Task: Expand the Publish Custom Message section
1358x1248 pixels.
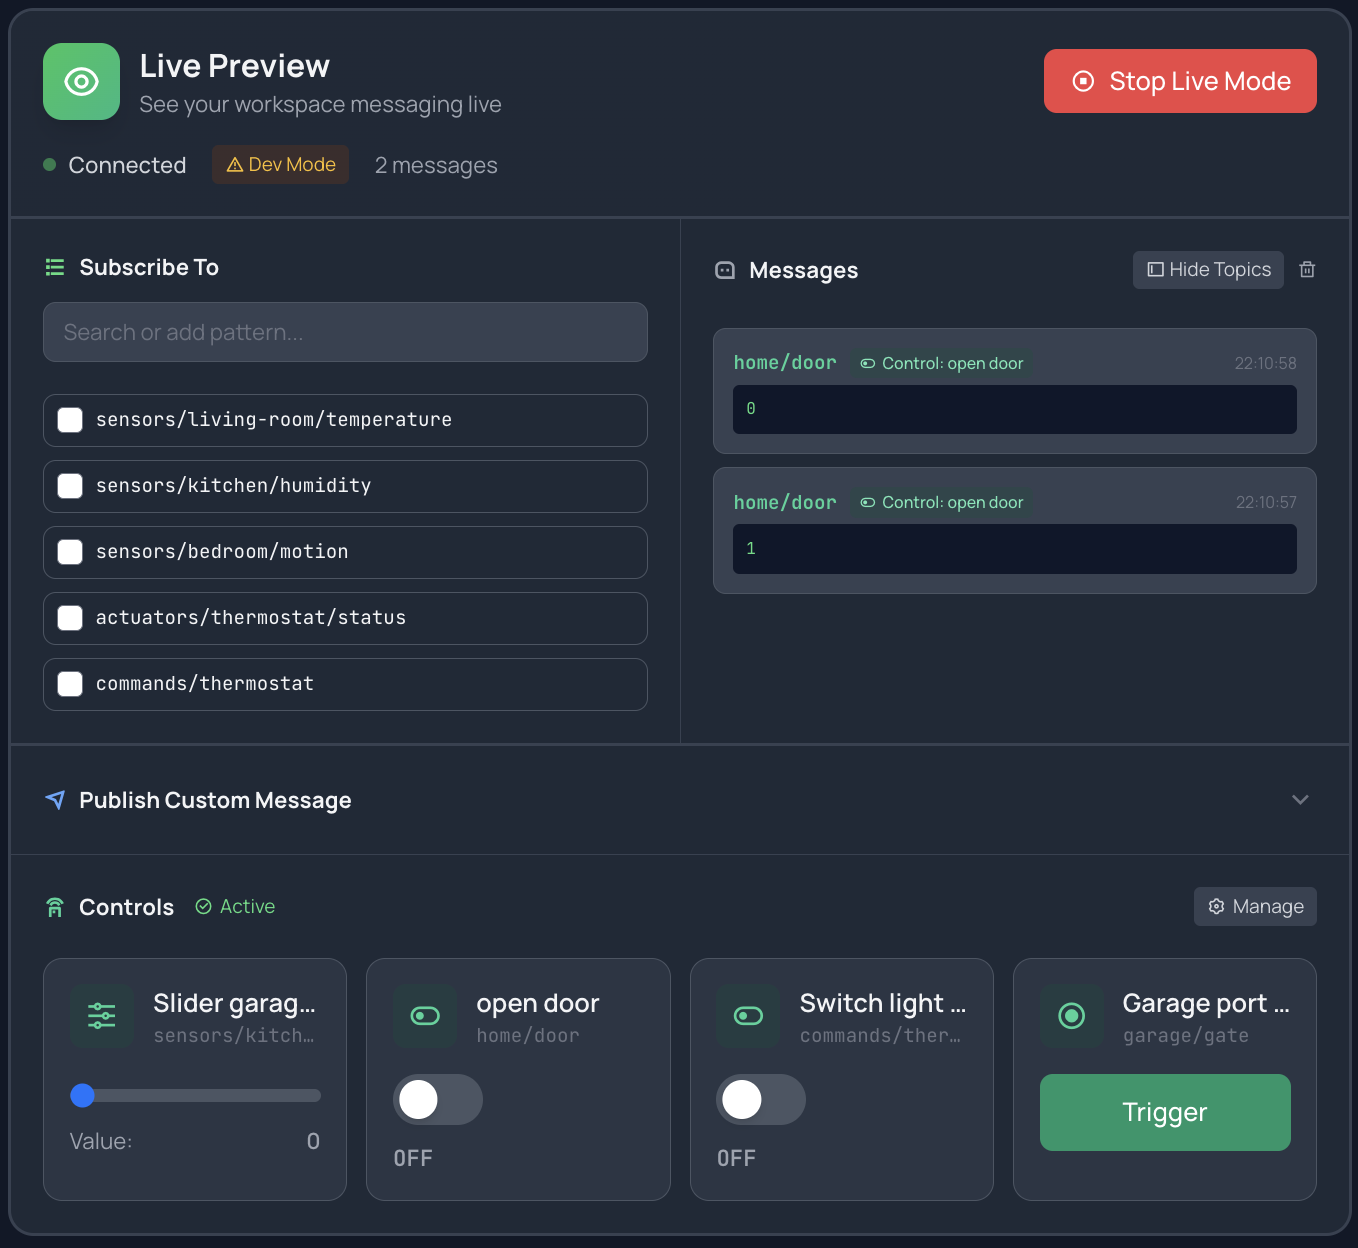Action: pyautogui.click(x=1299, y=800)
